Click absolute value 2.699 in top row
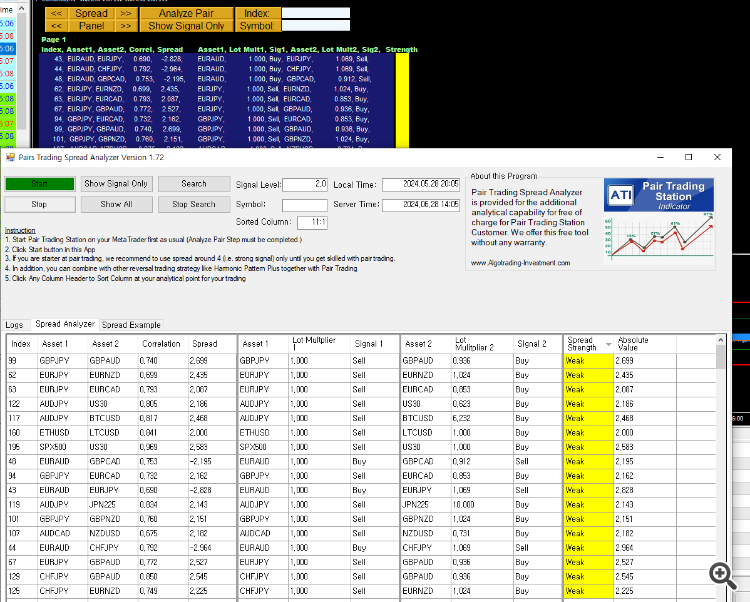 (645, 361)
